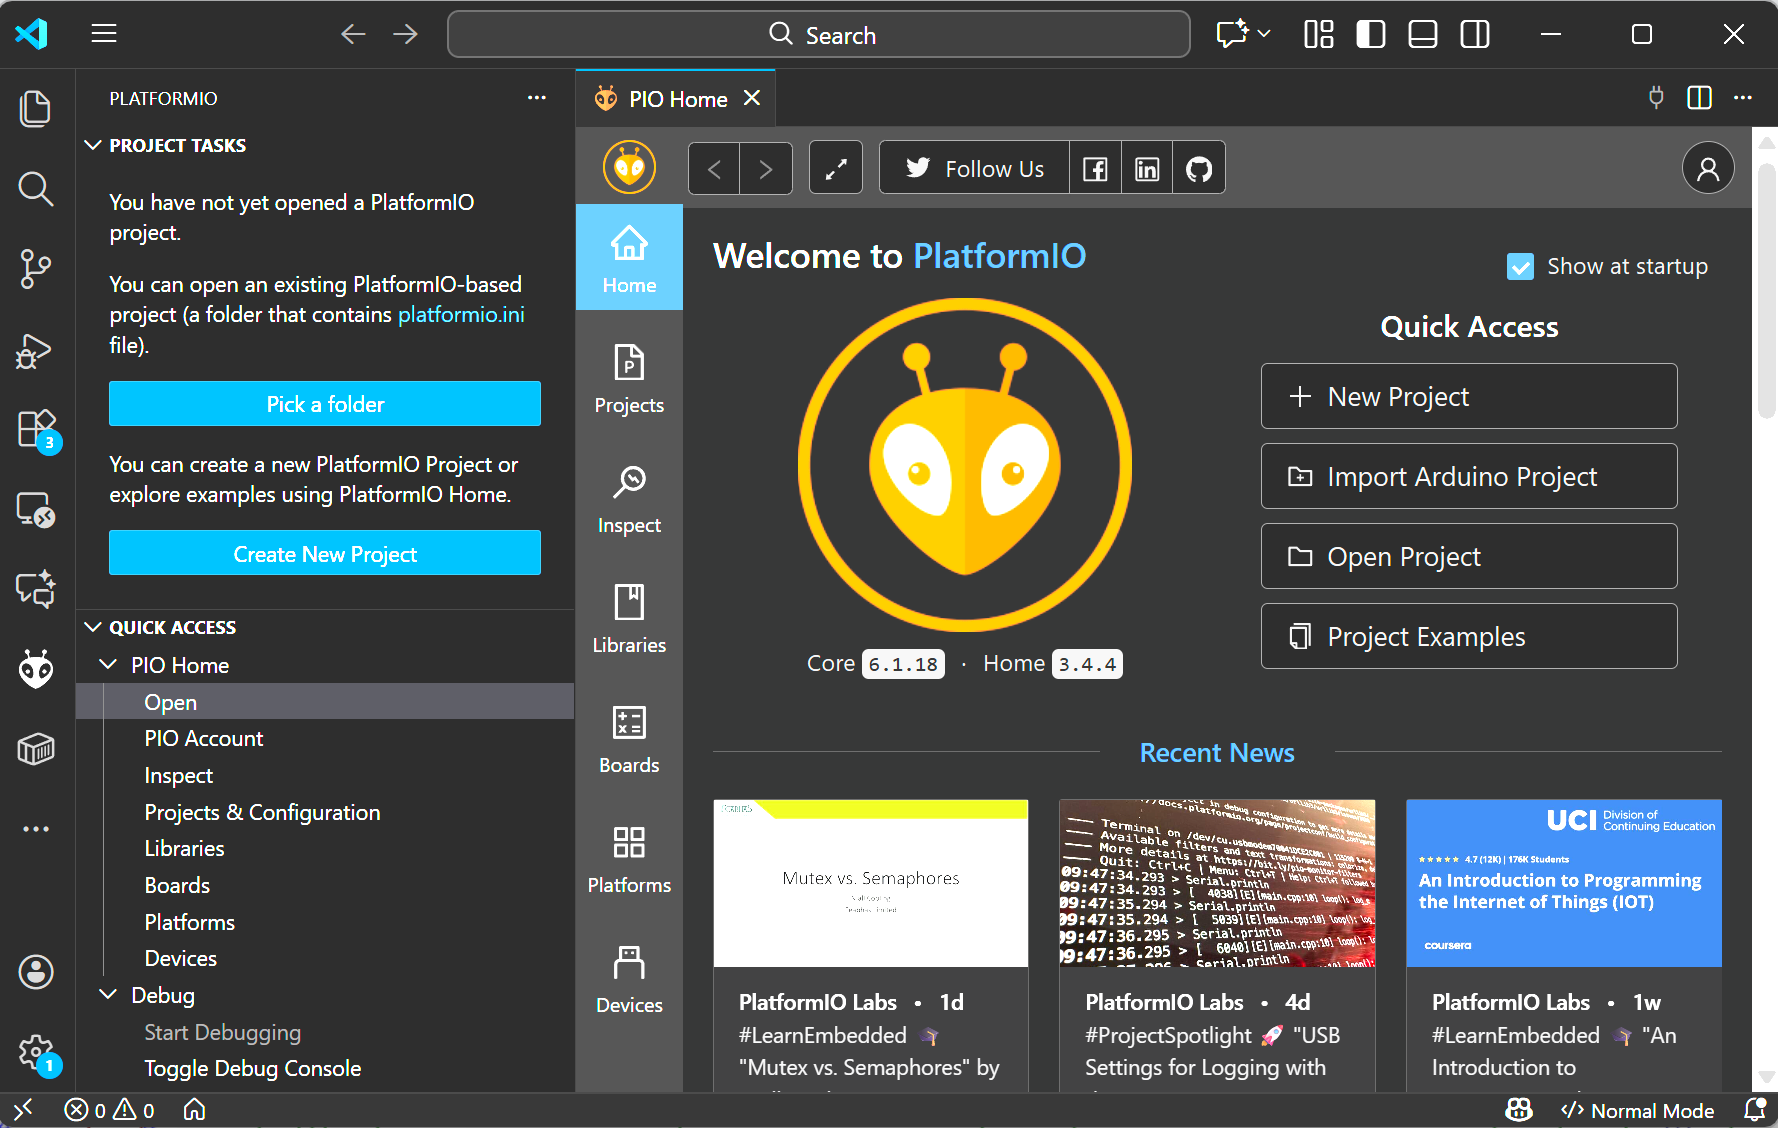Click New Project in Quick Access
This screenshot has height=1128, width=1778.
(x=1469, y=397)
